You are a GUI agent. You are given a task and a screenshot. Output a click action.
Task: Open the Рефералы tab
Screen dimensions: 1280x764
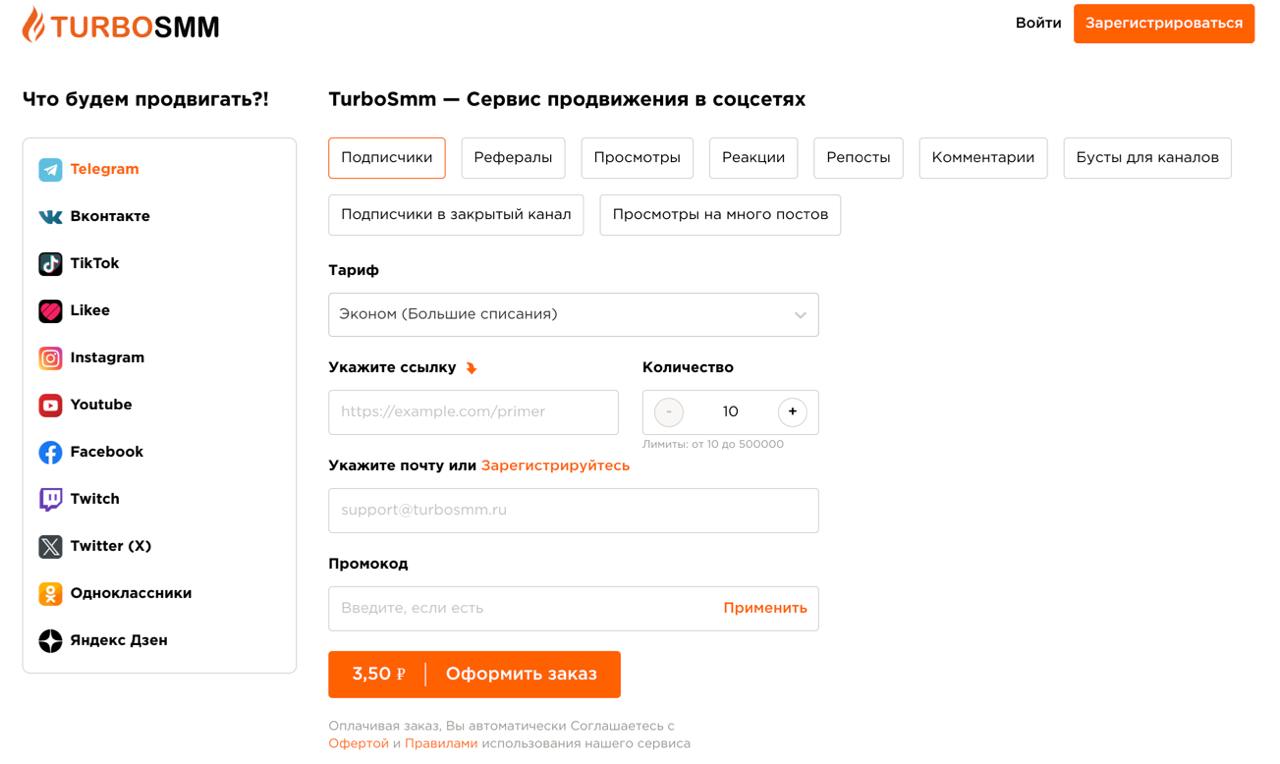[513, 158]
